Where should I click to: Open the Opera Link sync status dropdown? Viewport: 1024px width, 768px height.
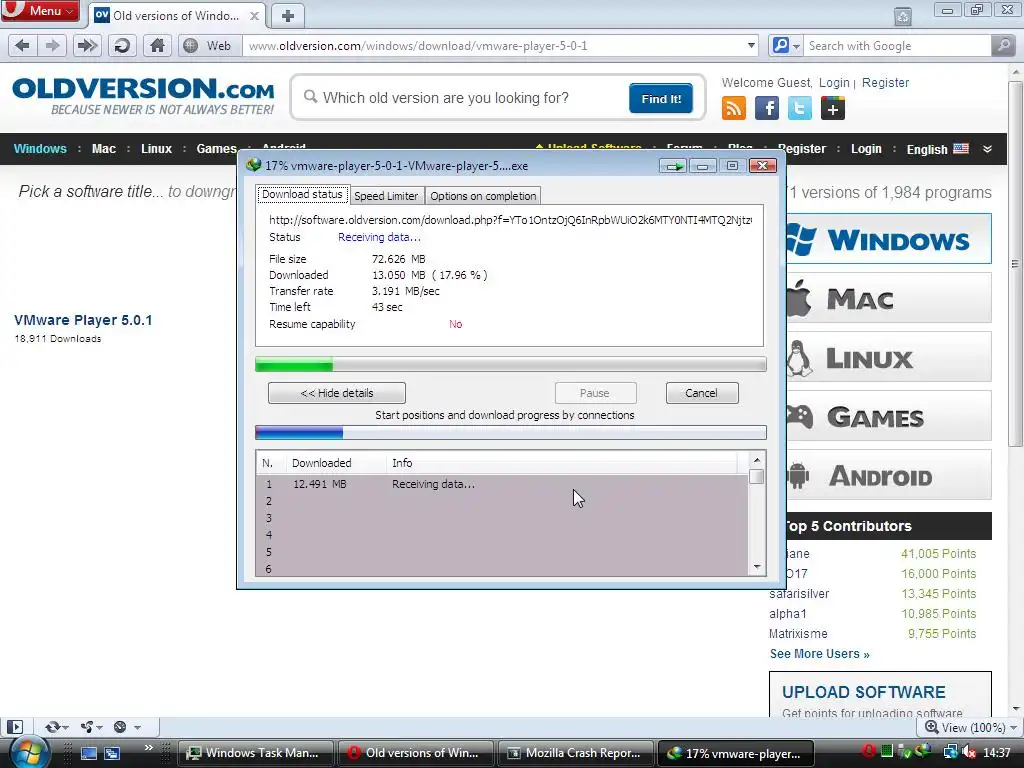click(56, 727)
